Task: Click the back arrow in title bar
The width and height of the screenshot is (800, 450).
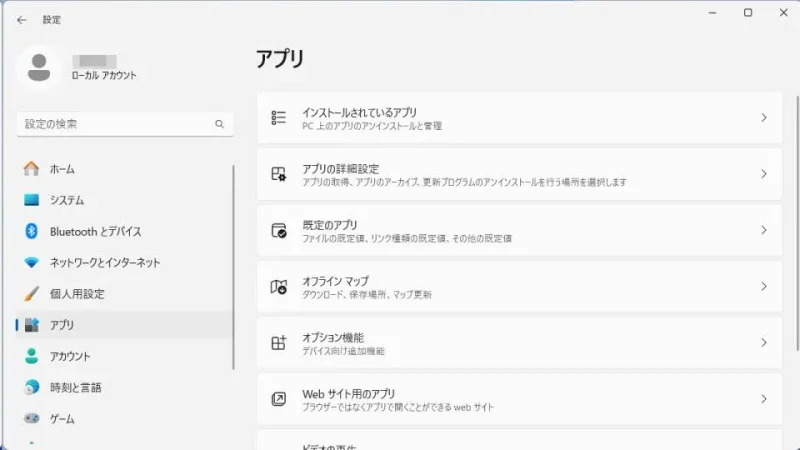Action: pos(21,19)
